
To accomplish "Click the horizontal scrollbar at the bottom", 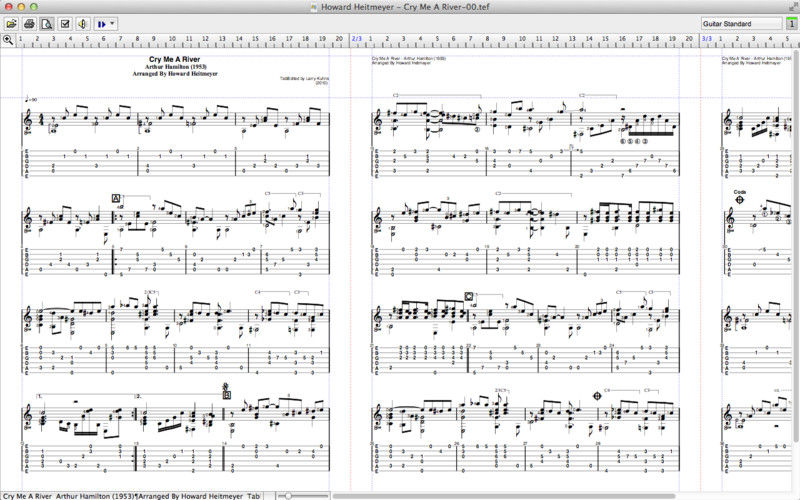I will [x=503, y=495].
